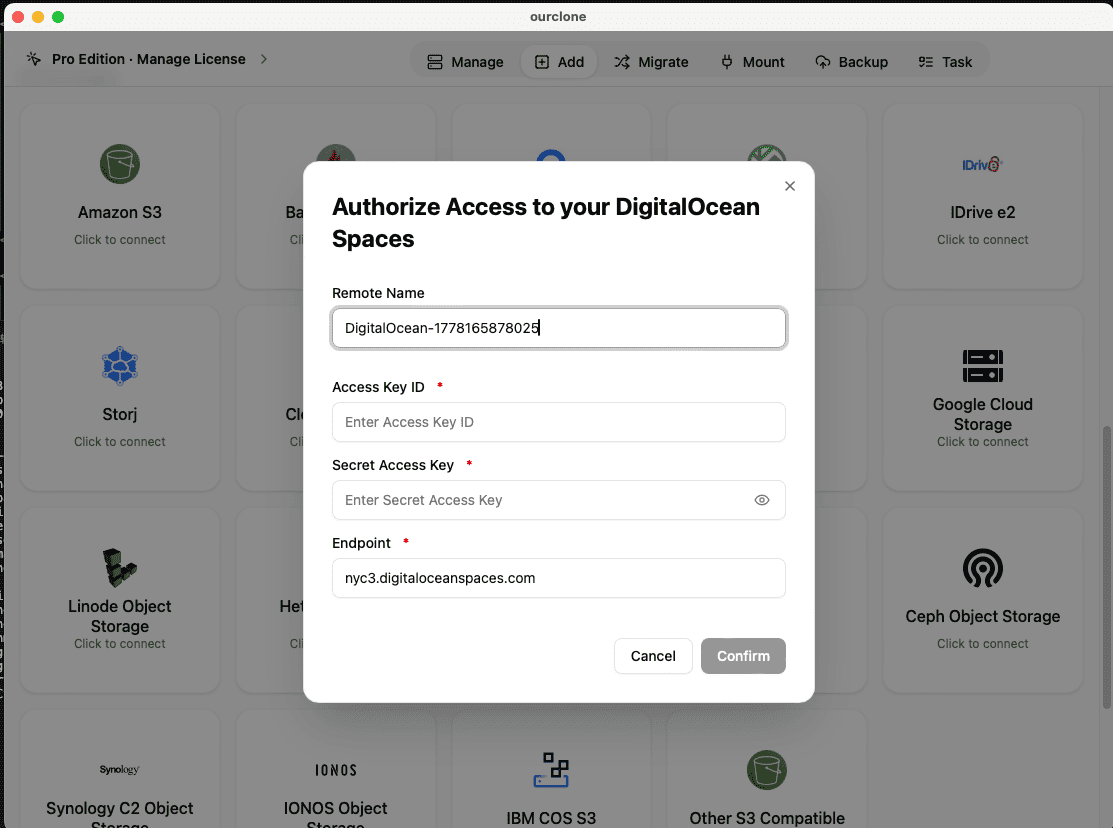Image resolution: width=1113 pixels, height=828 pixels.
Task: Click 'Click to connect' under Amazon S3
Action: click(x=120, y=240)
